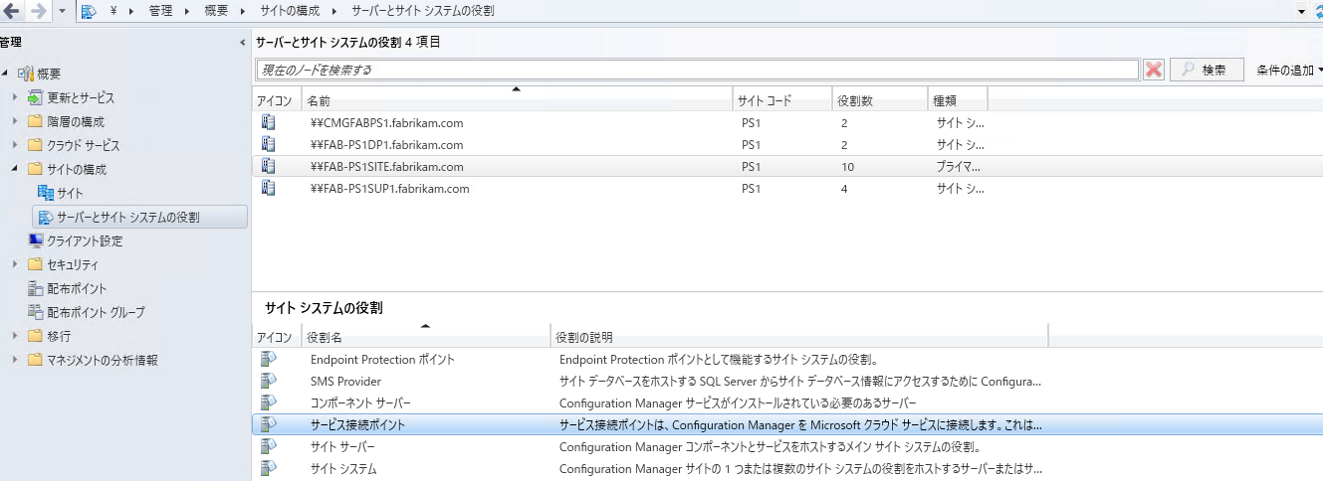Click the 配布ポイント グループ icon
The width and height of the screenshot is (1323, 481).
click(x=36, y=312)
